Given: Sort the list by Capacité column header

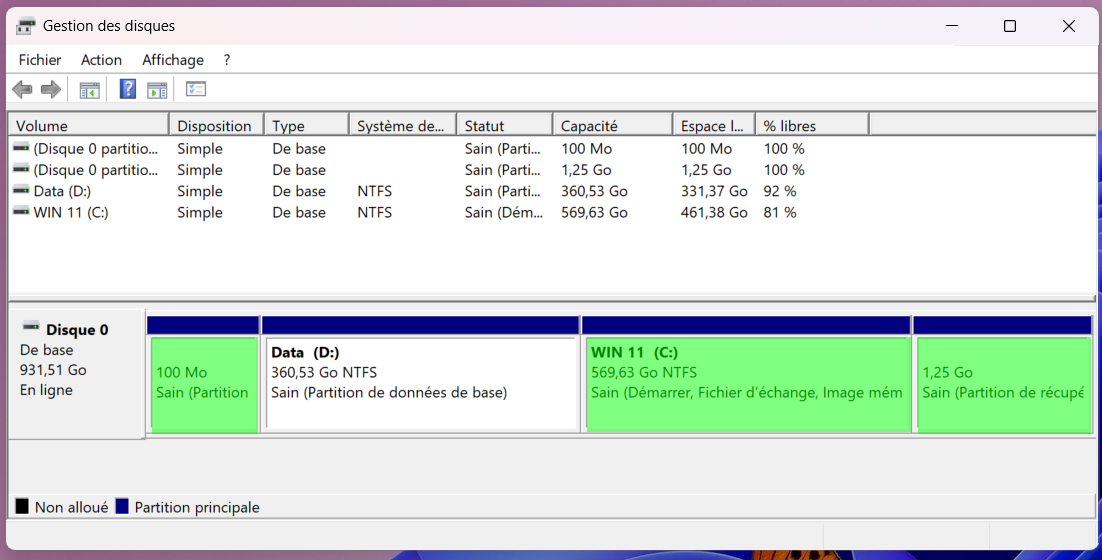Looking at the screenshot, I should click(611, 126).
